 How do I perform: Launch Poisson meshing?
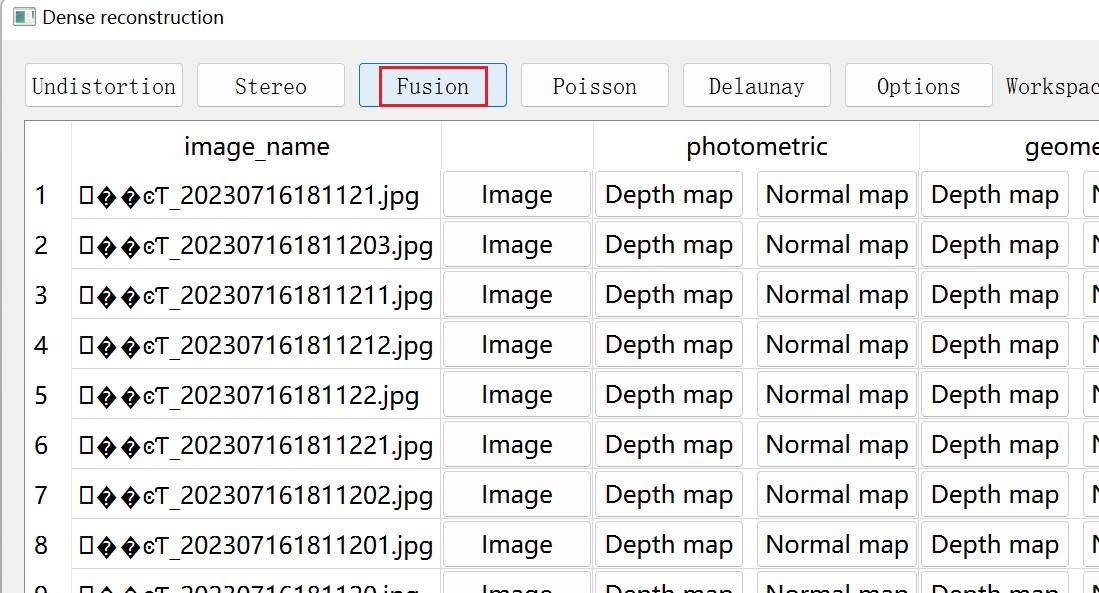click(x=594, y=86)
